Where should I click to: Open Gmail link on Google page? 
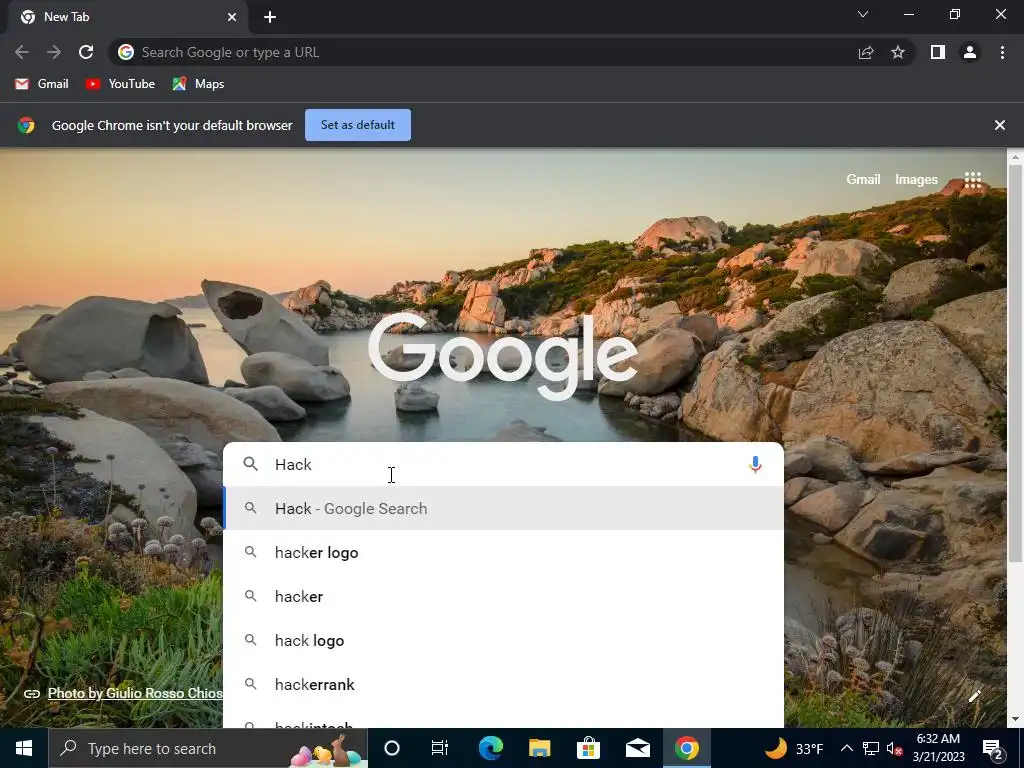click(x=863, y=180)
